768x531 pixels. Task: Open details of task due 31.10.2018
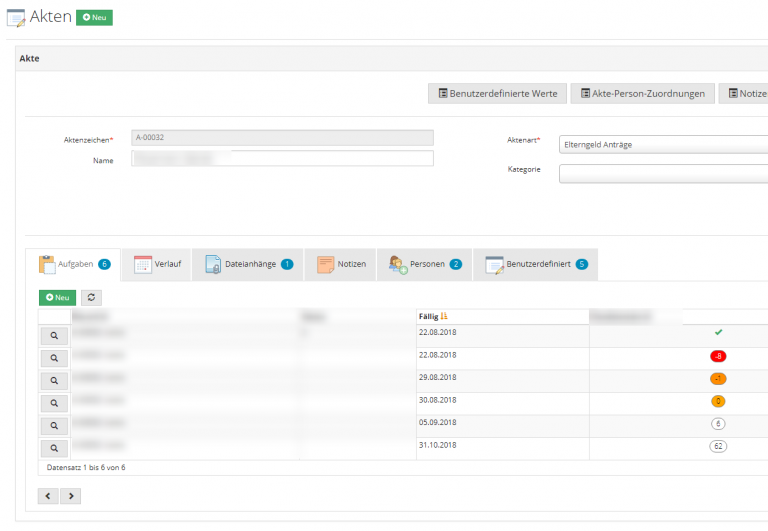tap(54, 449)
